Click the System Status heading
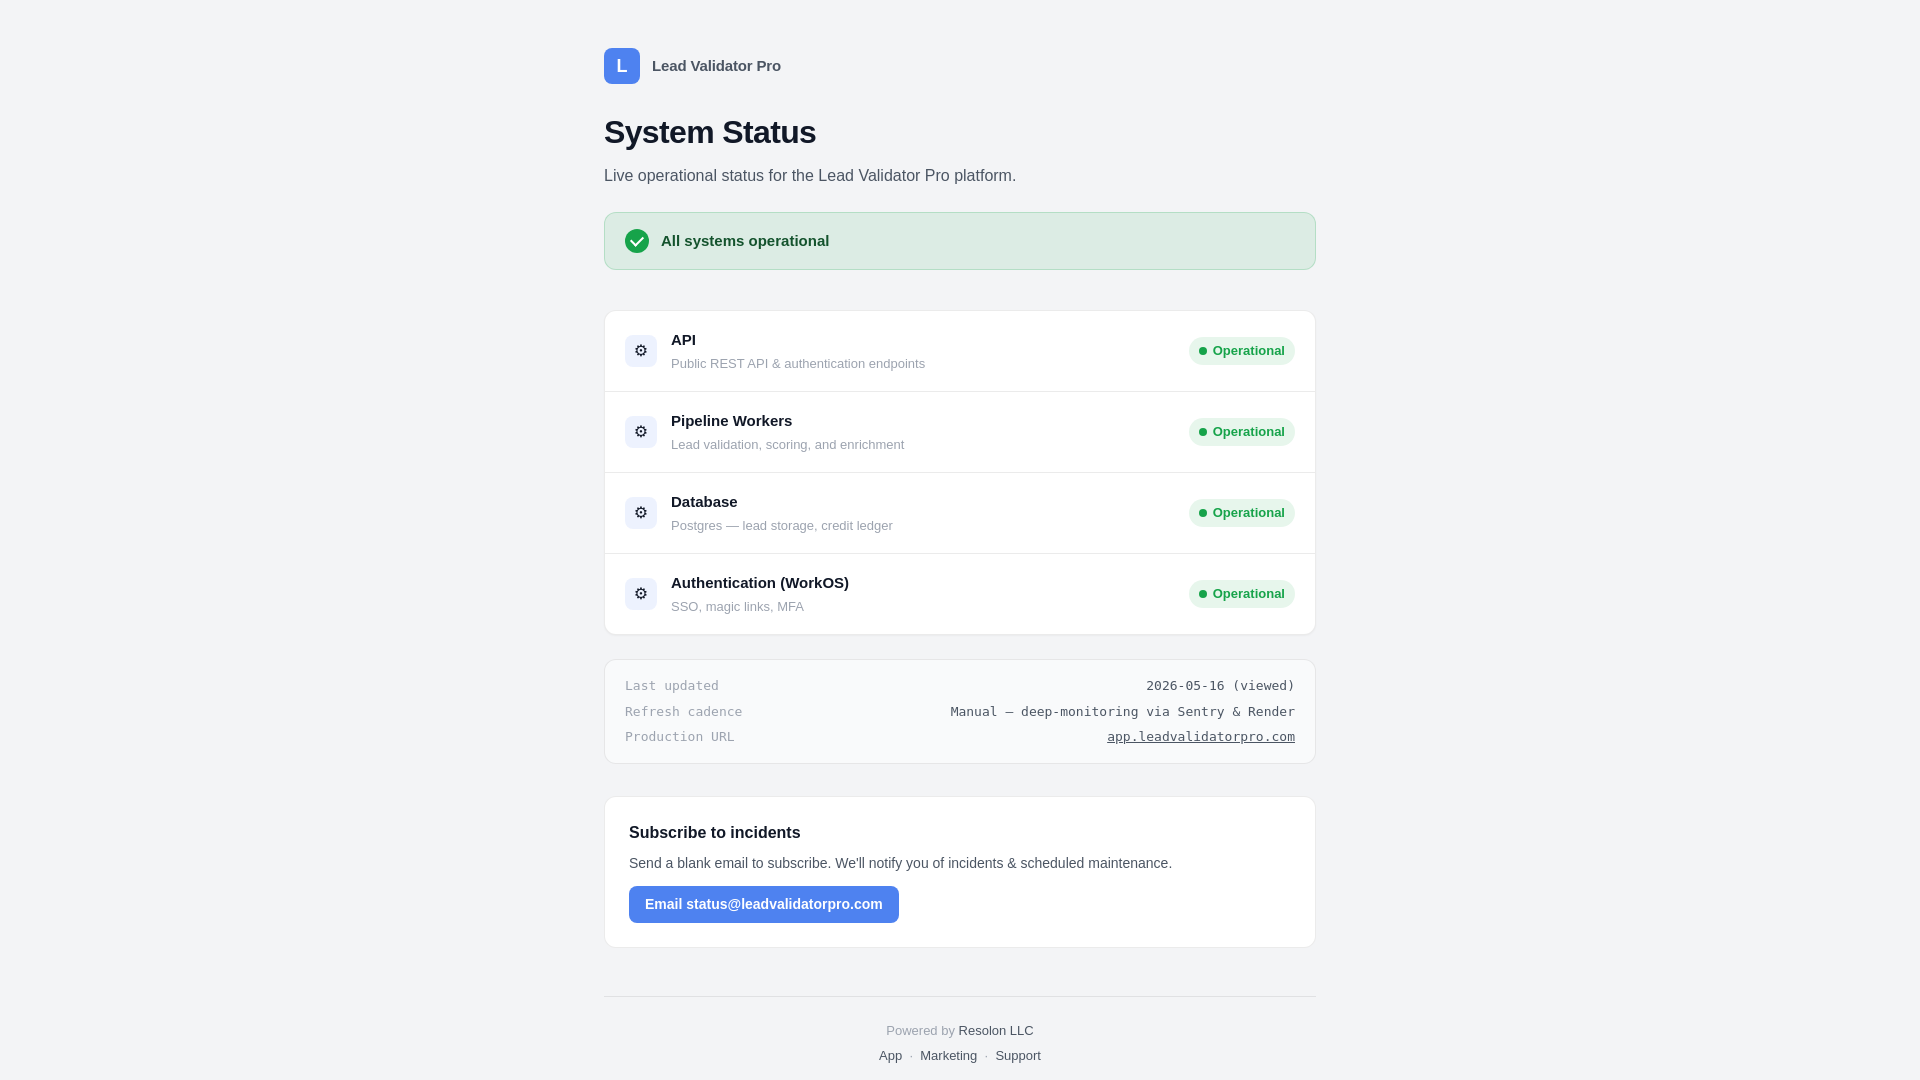The width and height of the screenshot is (1920, 1080). pos(710,132)
